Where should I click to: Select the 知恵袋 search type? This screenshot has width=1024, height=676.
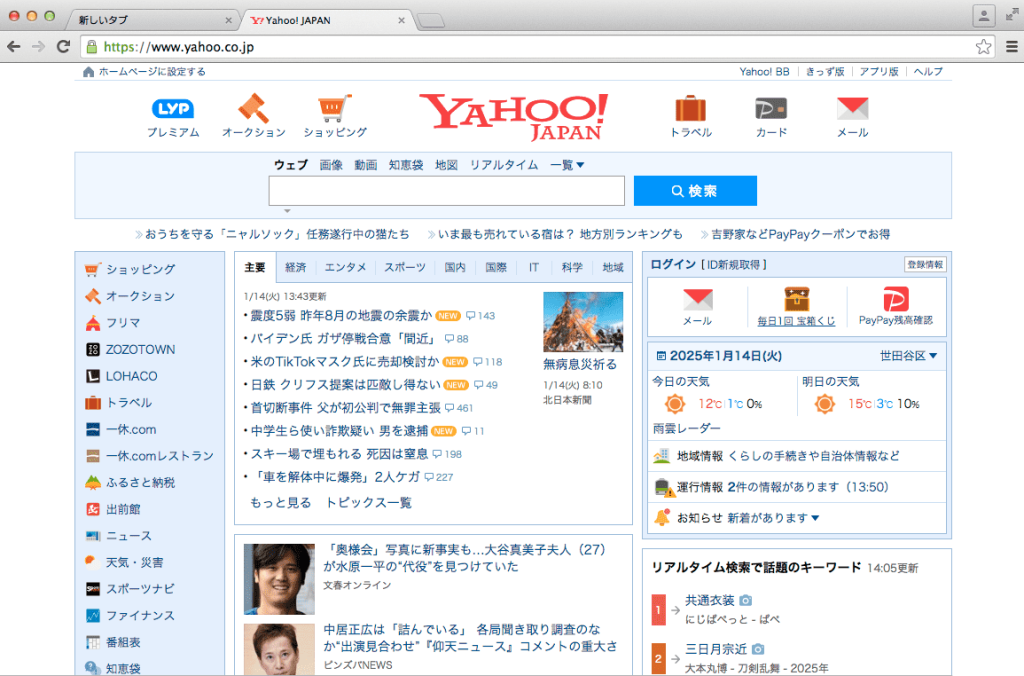point(406,165)
